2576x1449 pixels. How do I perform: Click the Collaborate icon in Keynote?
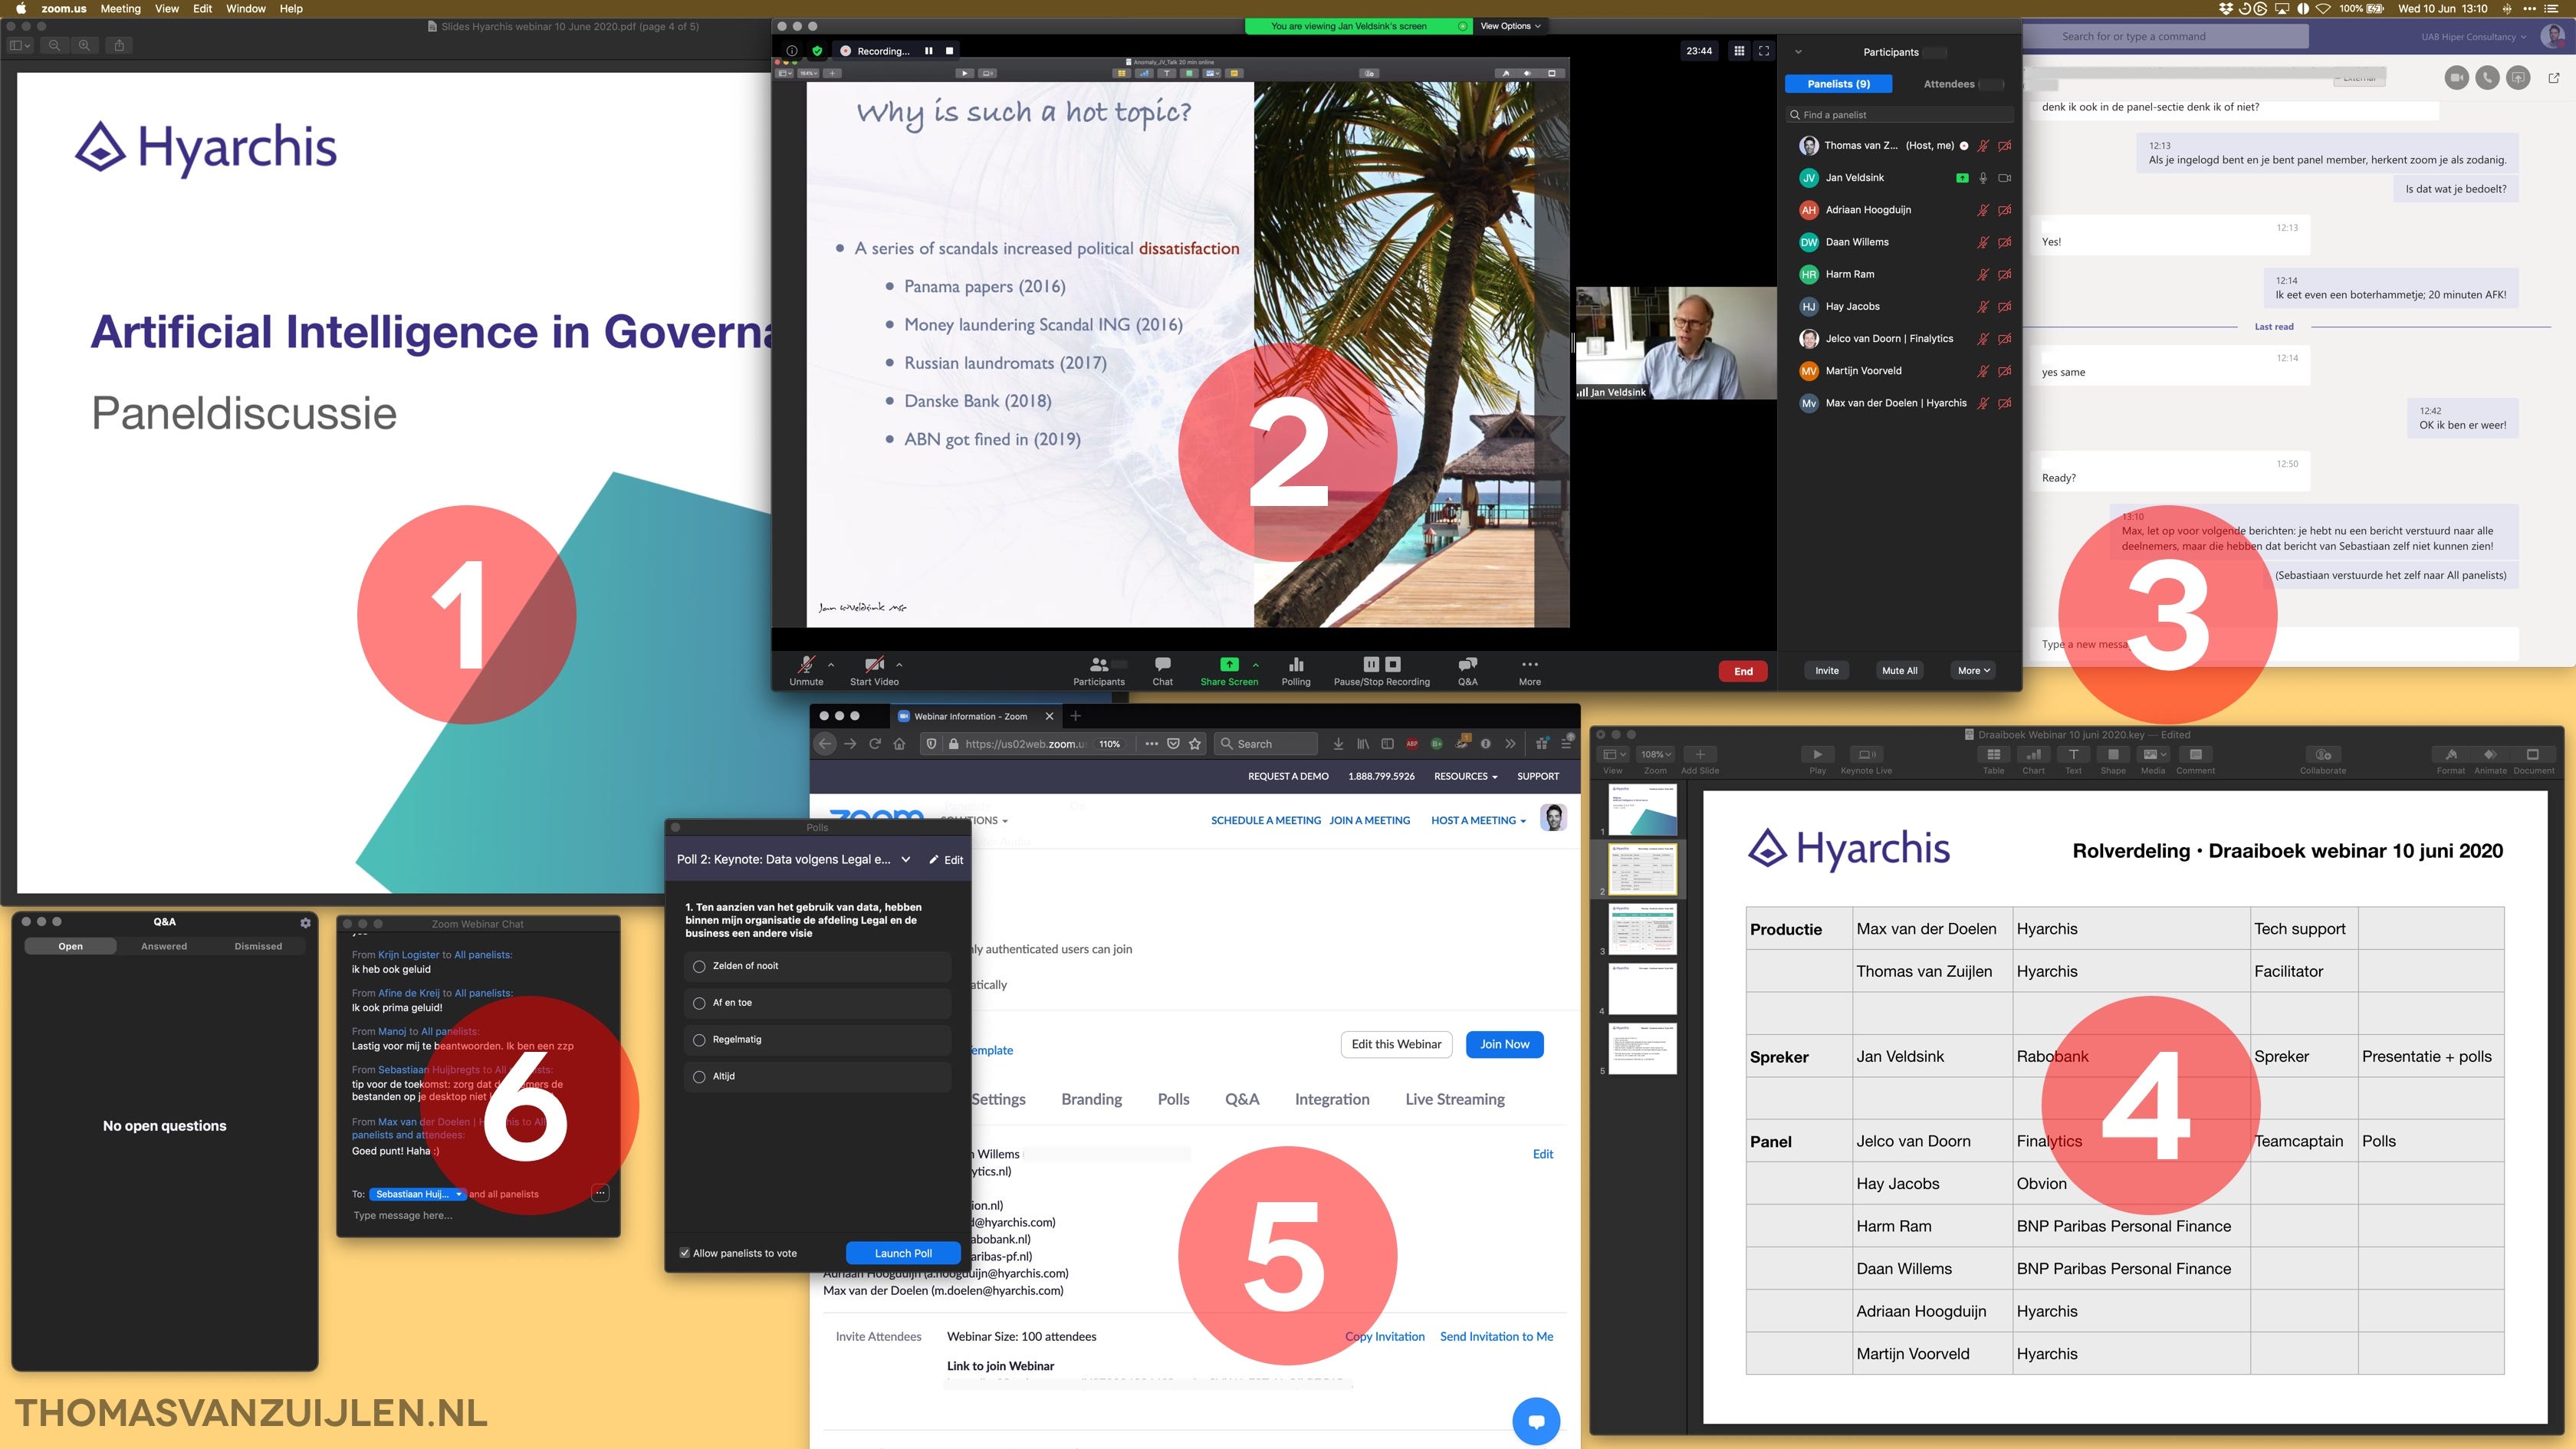coord(2323,755)
